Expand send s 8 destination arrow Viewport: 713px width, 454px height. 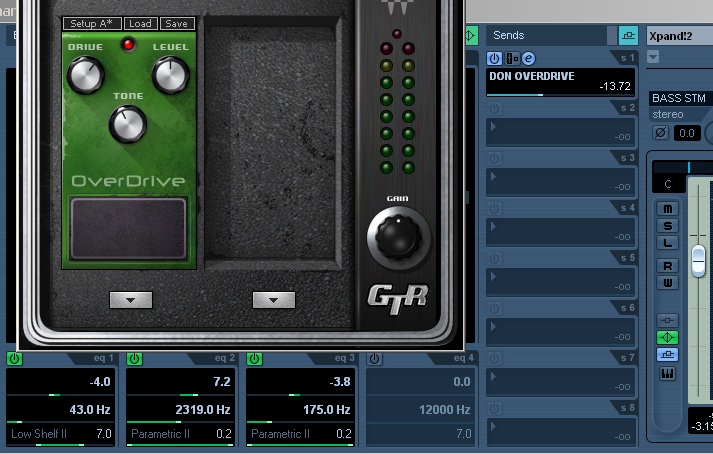pyautogui.click(x=493, y=427)
